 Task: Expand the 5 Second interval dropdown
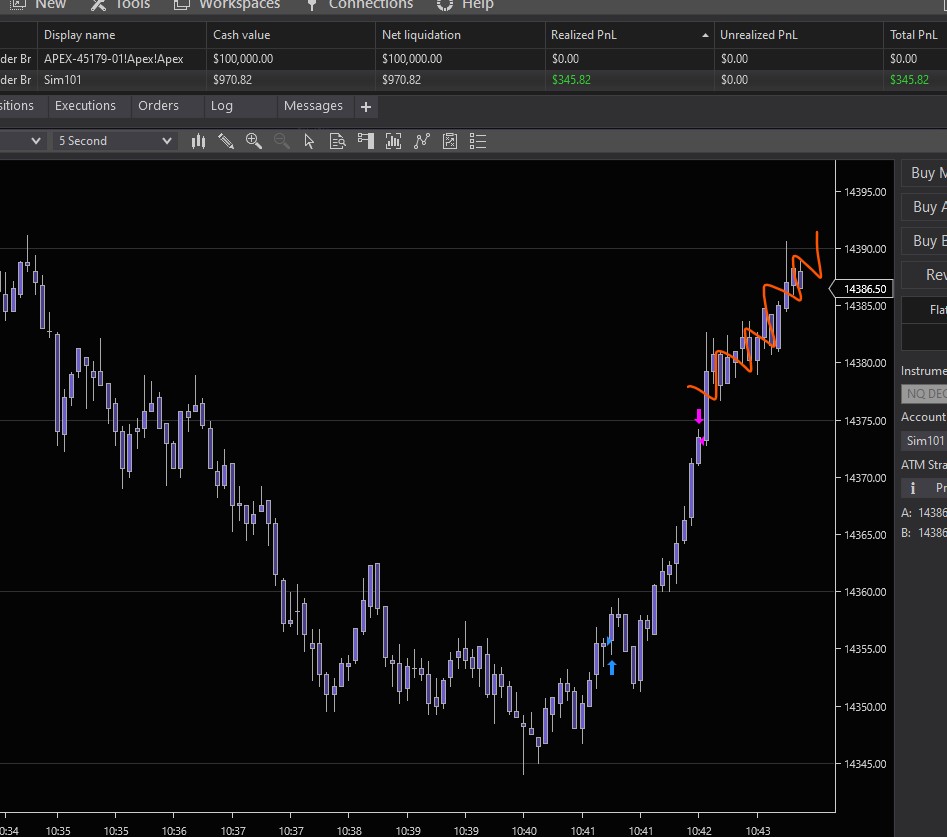(x=166, y=141)
